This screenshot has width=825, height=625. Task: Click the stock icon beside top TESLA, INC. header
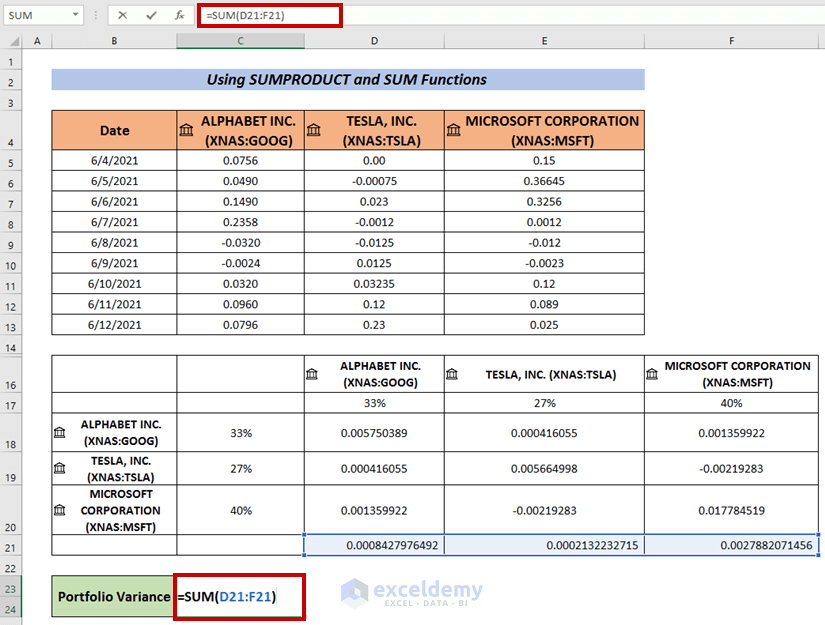click(x=314, y=130)
